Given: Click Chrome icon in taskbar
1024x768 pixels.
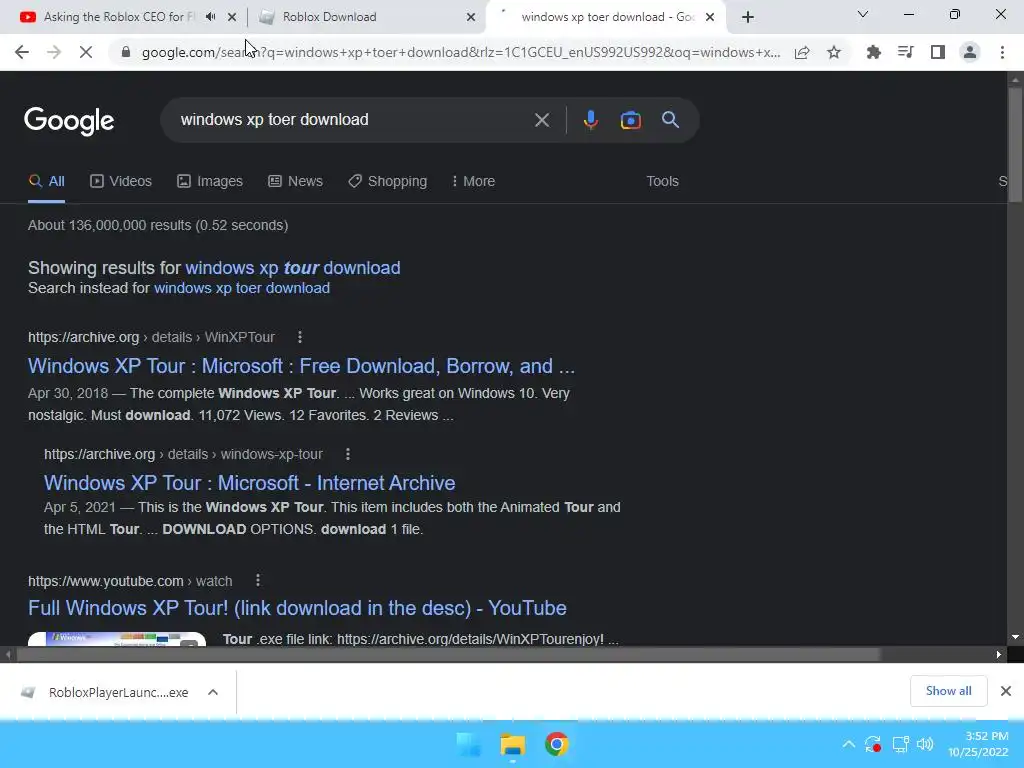Looking at the screenshot, I should pos(556,744).
